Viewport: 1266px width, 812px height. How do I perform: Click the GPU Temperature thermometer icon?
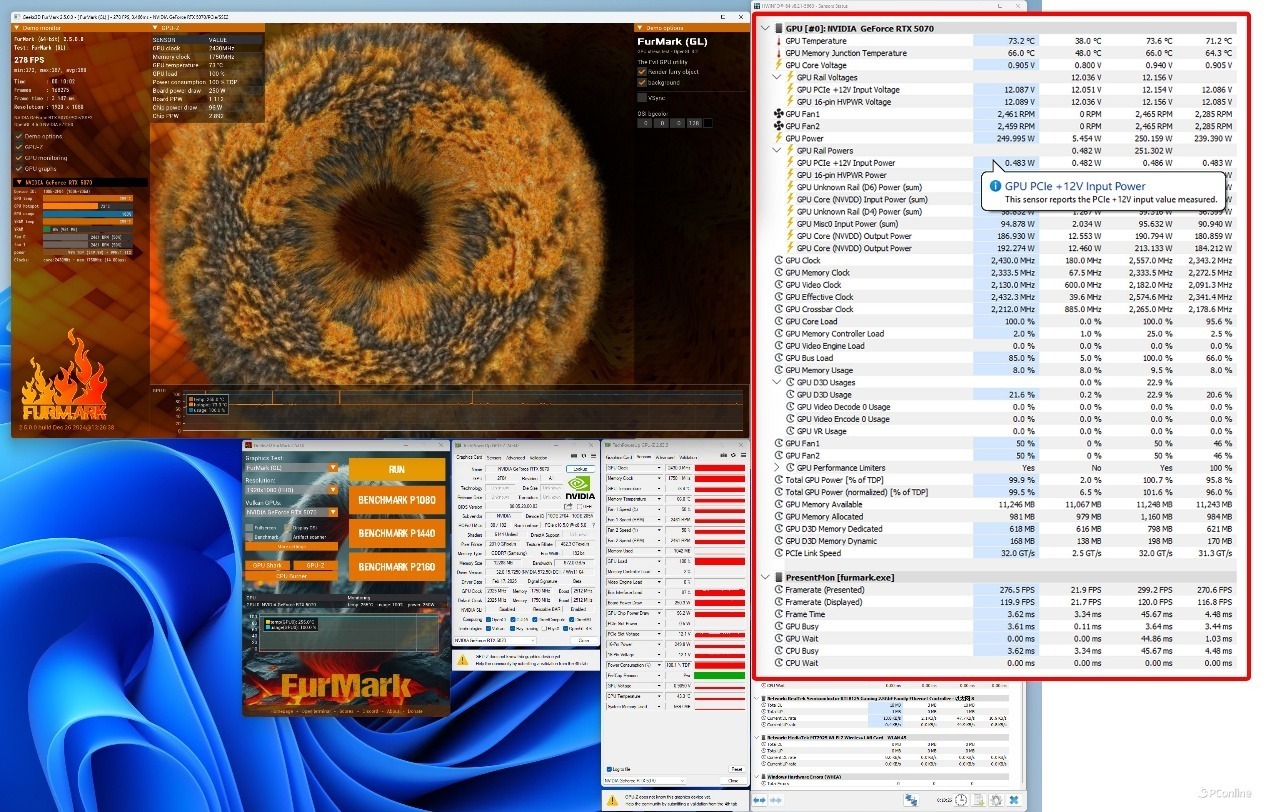point(779,41)
